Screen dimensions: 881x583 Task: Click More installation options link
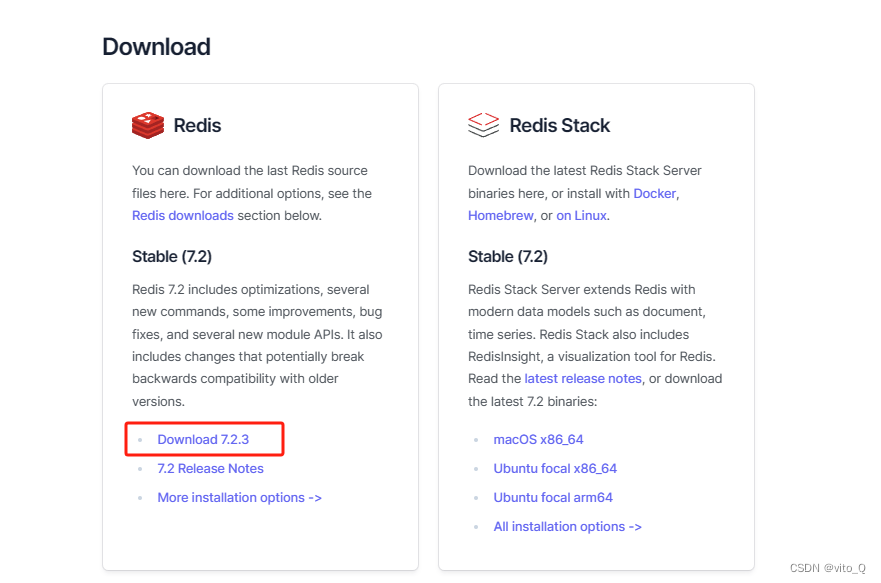(x=239, y=497)
